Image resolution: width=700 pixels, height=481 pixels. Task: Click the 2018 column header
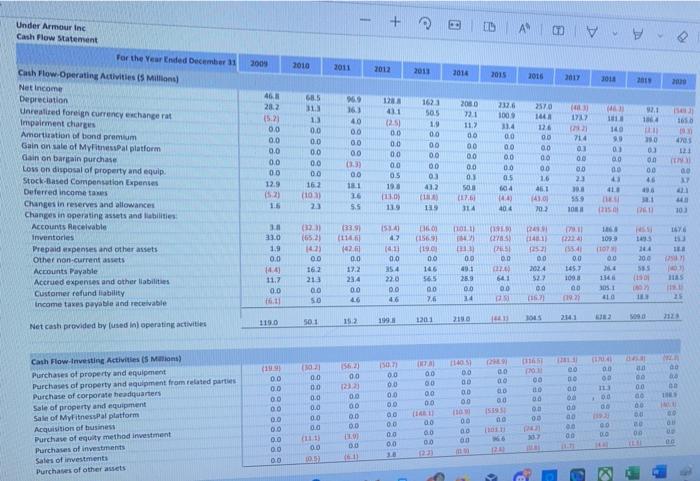(608, 79)
